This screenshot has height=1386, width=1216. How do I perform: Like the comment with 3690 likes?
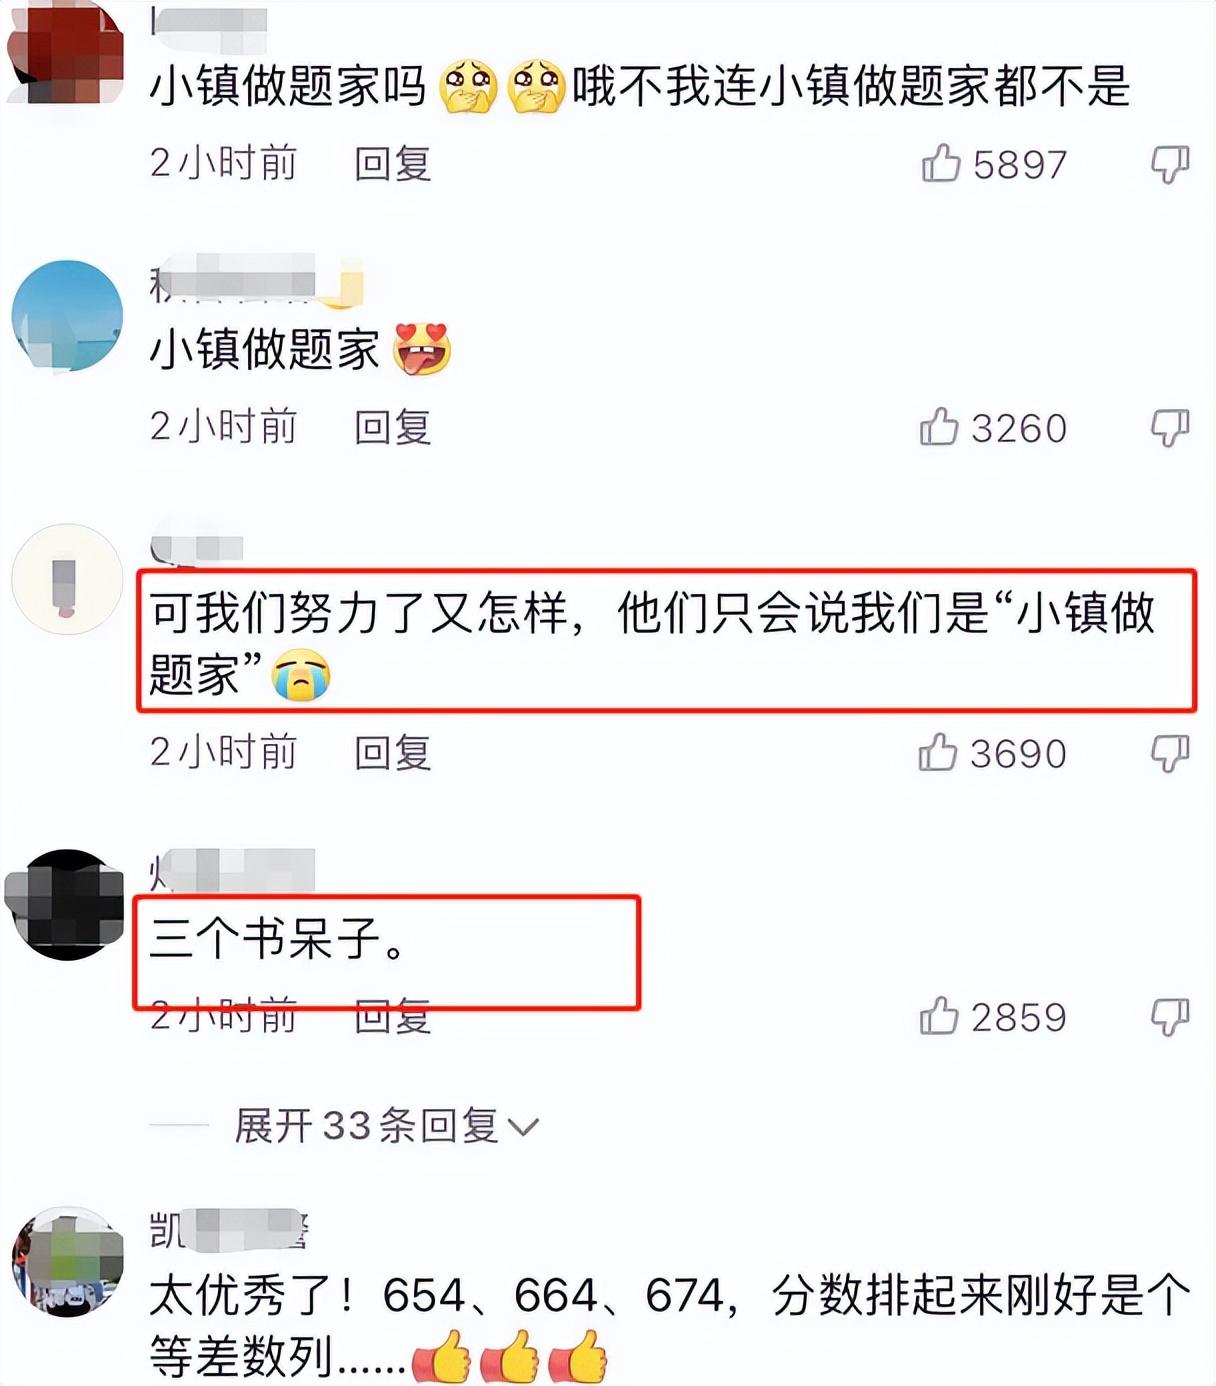[x=938, y=752]
